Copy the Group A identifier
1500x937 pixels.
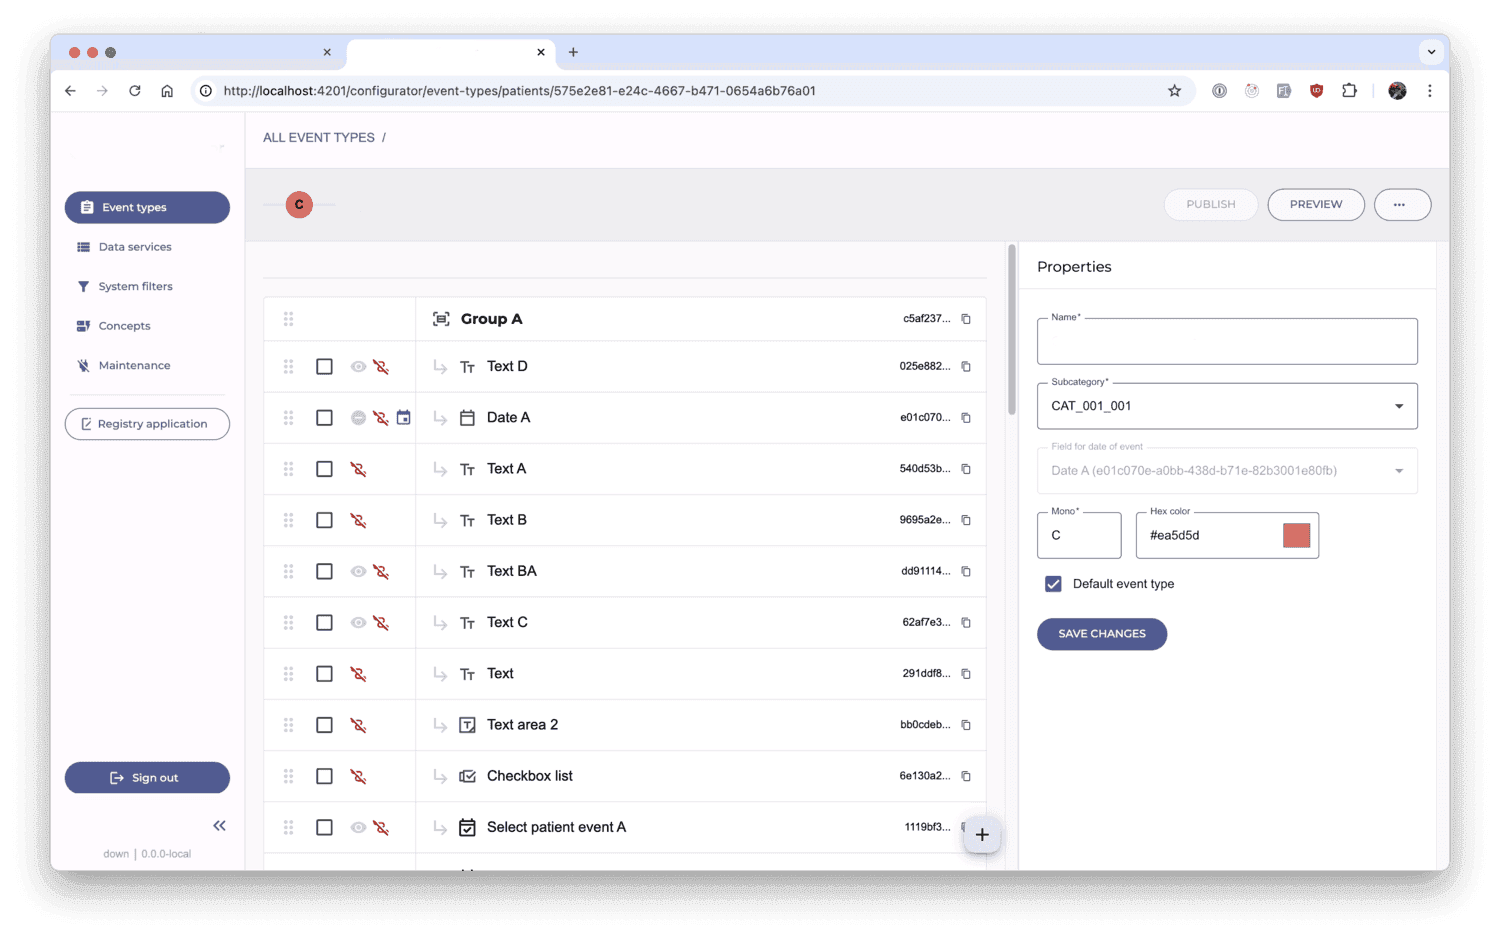pos(966,319)
